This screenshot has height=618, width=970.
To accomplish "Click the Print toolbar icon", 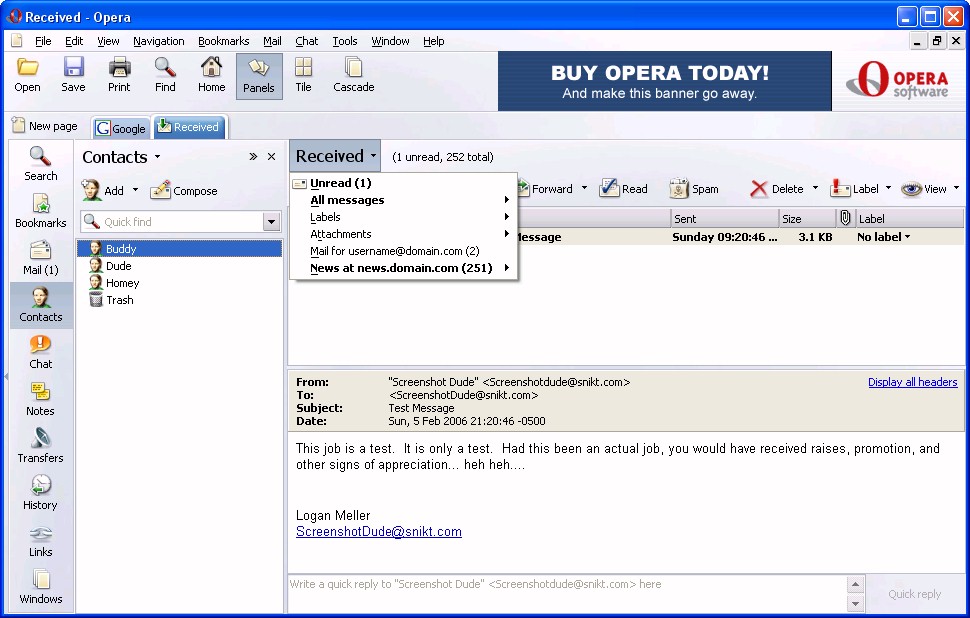I will coord(119,75).
